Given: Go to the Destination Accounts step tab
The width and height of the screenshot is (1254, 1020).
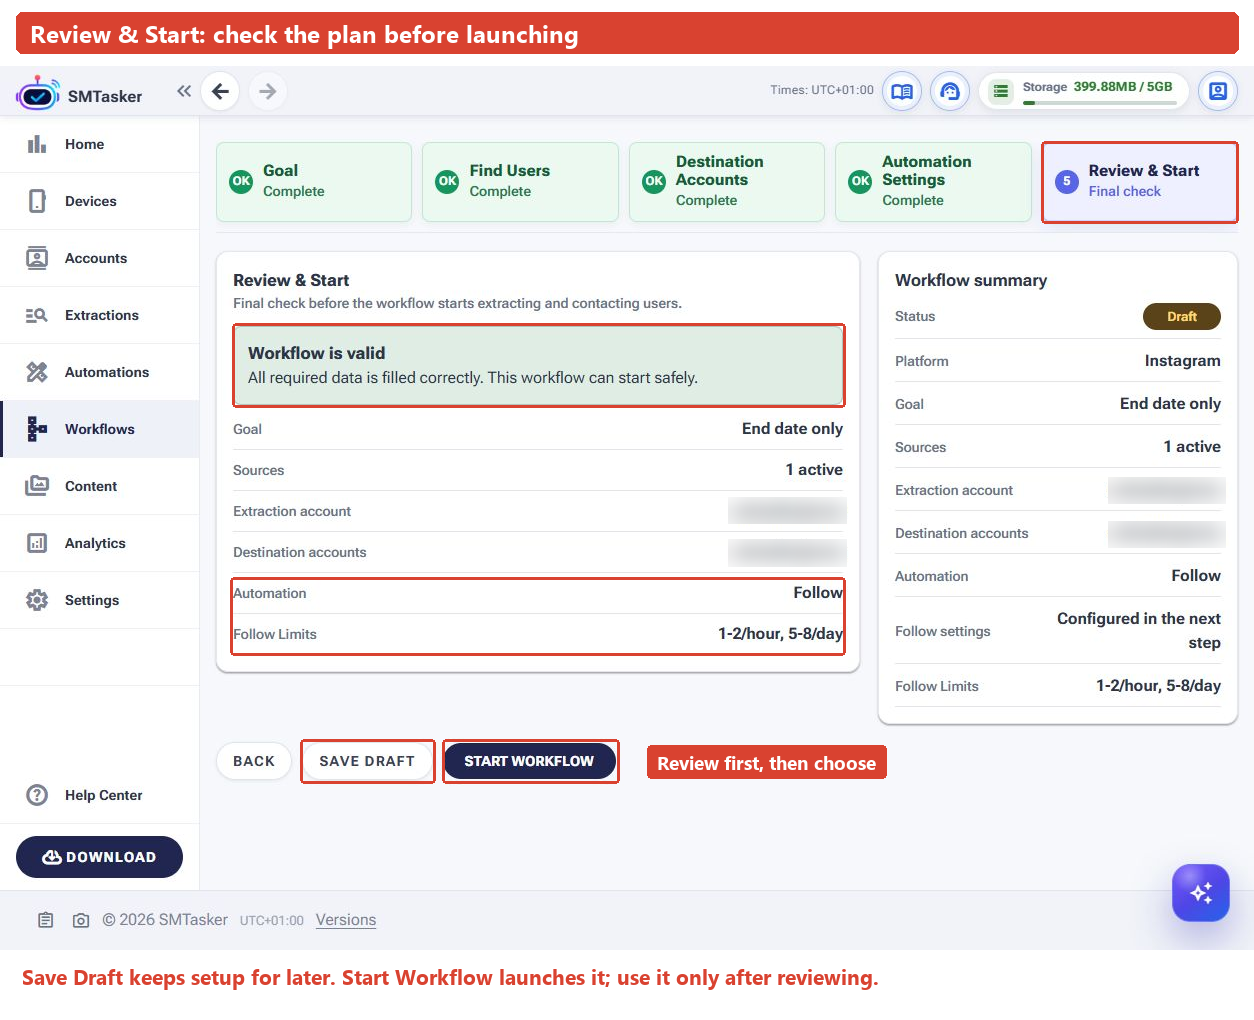Looking at the screenshot, I should pos(727,181).
